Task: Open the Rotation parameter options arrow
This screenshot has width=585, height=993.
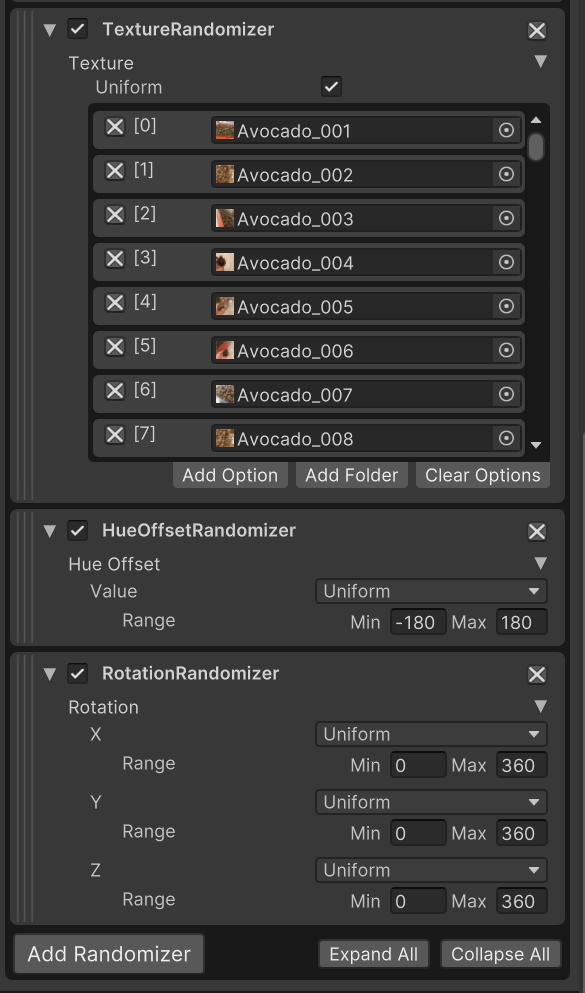Action: click(540, 706)
